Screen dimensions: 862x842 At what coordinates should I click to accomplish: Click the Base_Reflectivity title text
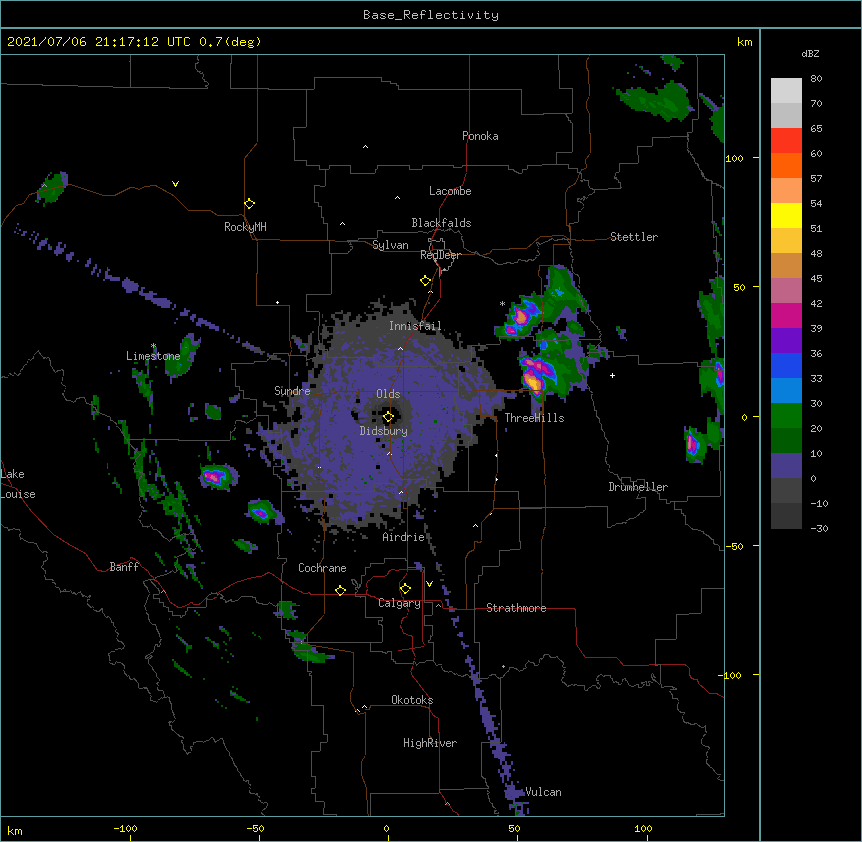click(431, 15)
